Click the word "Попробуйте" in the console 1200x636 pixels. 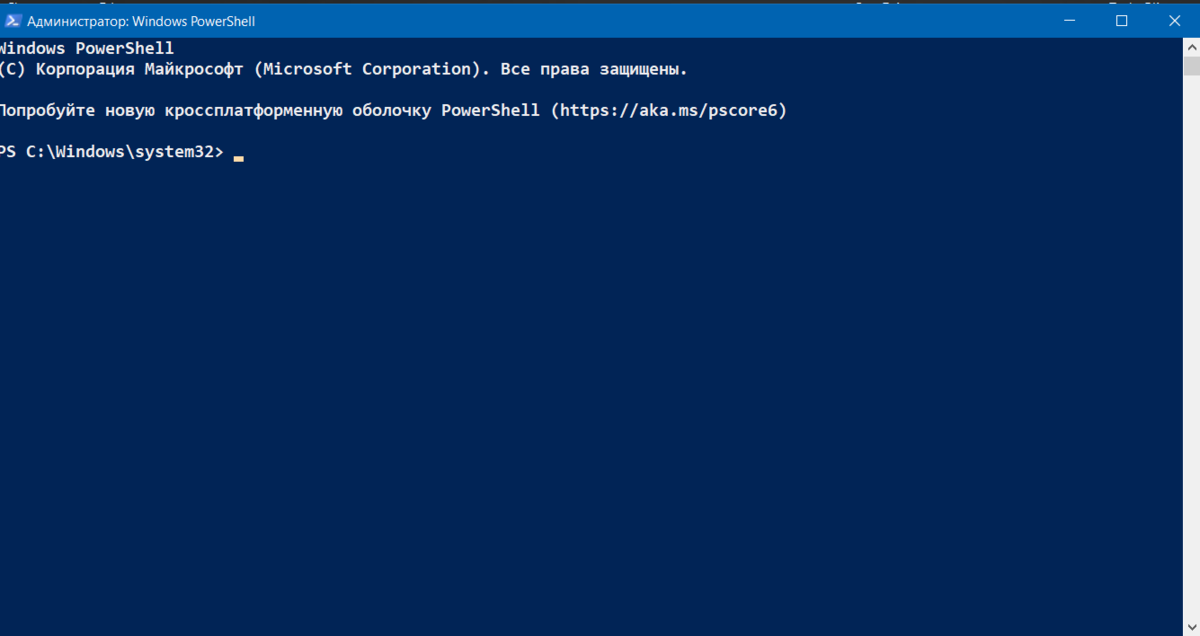tap(50, 111)
